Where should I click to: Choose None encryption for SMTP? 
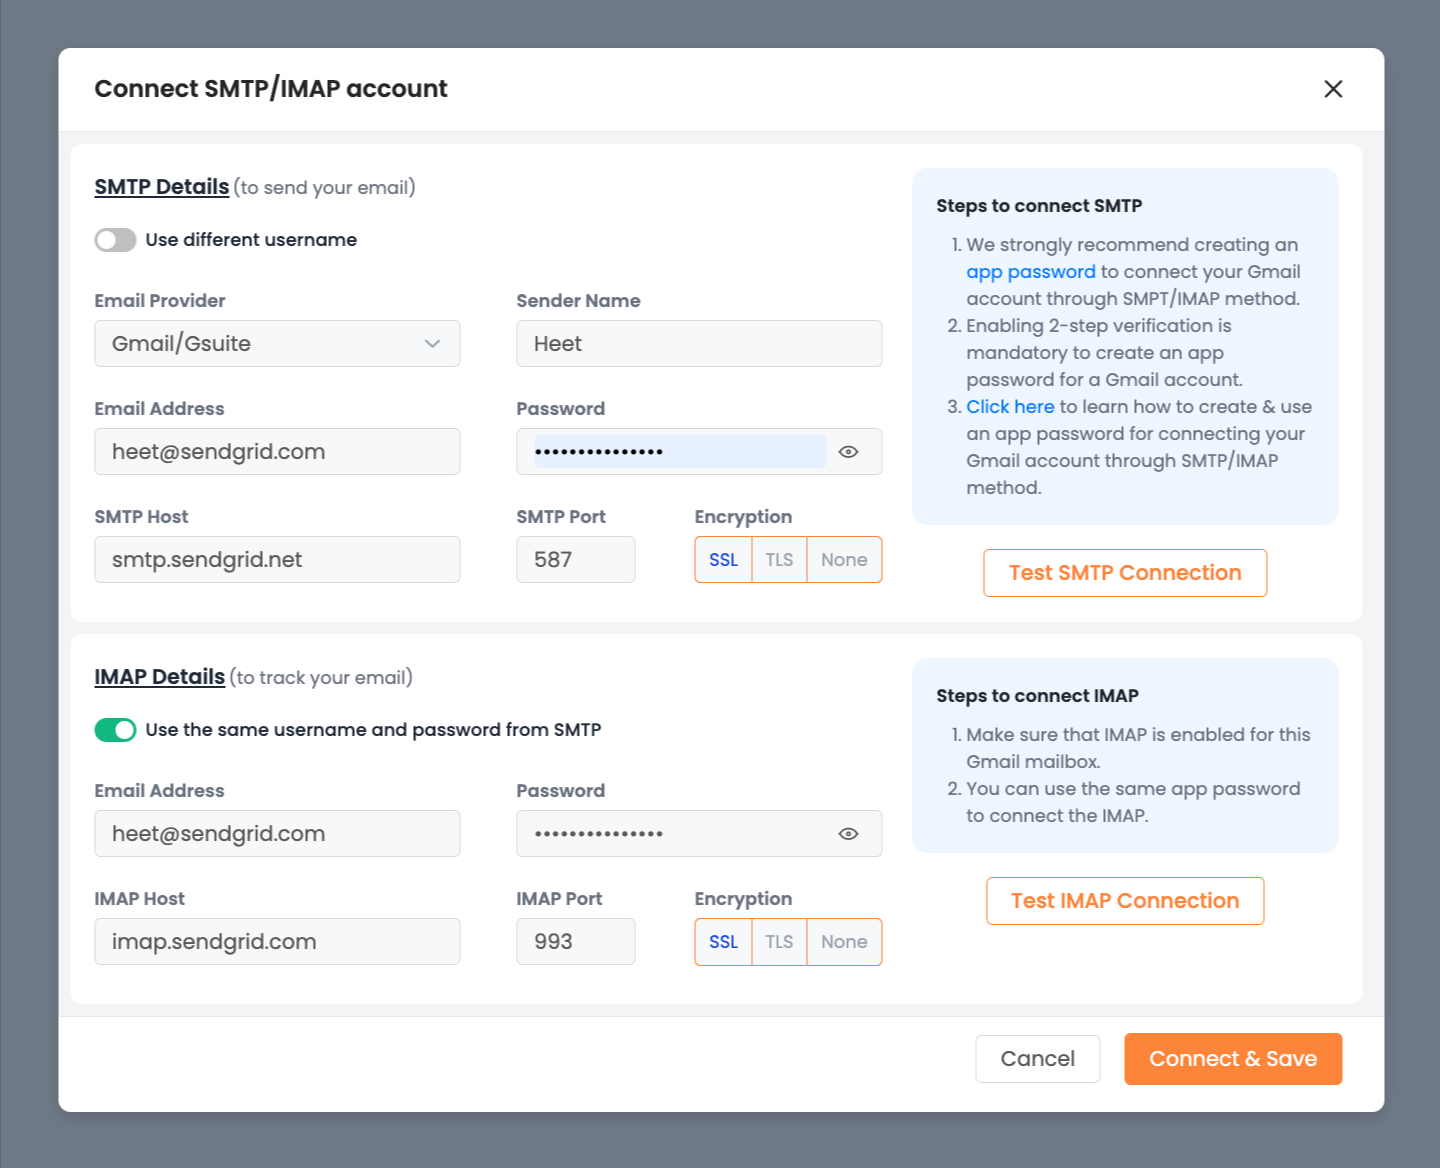[844, 560]
